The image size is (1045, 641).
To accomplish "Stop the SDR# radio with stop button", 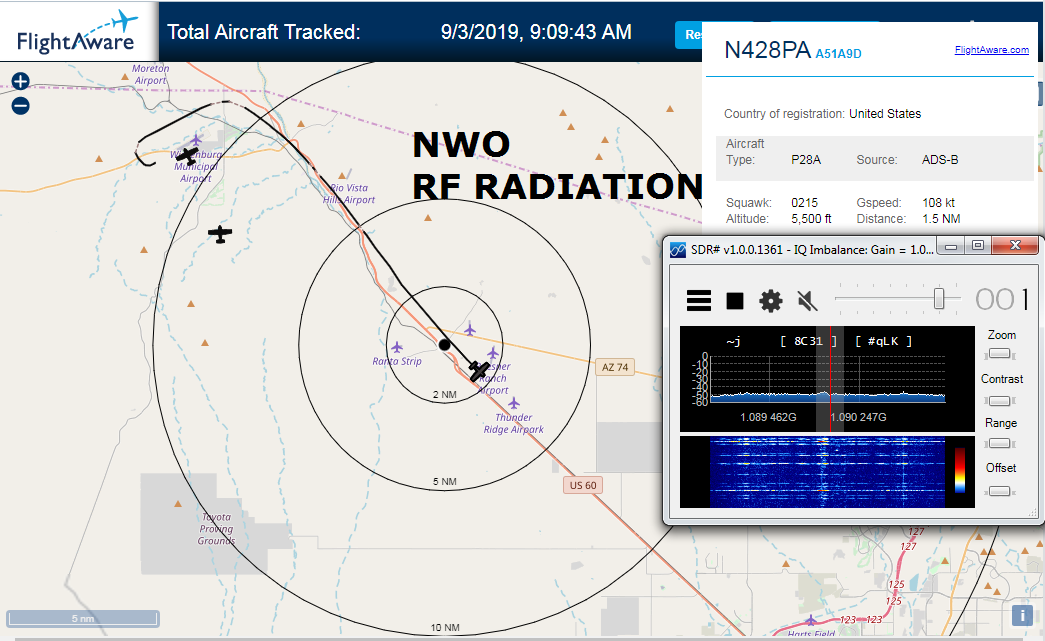I will pos(734,301).
